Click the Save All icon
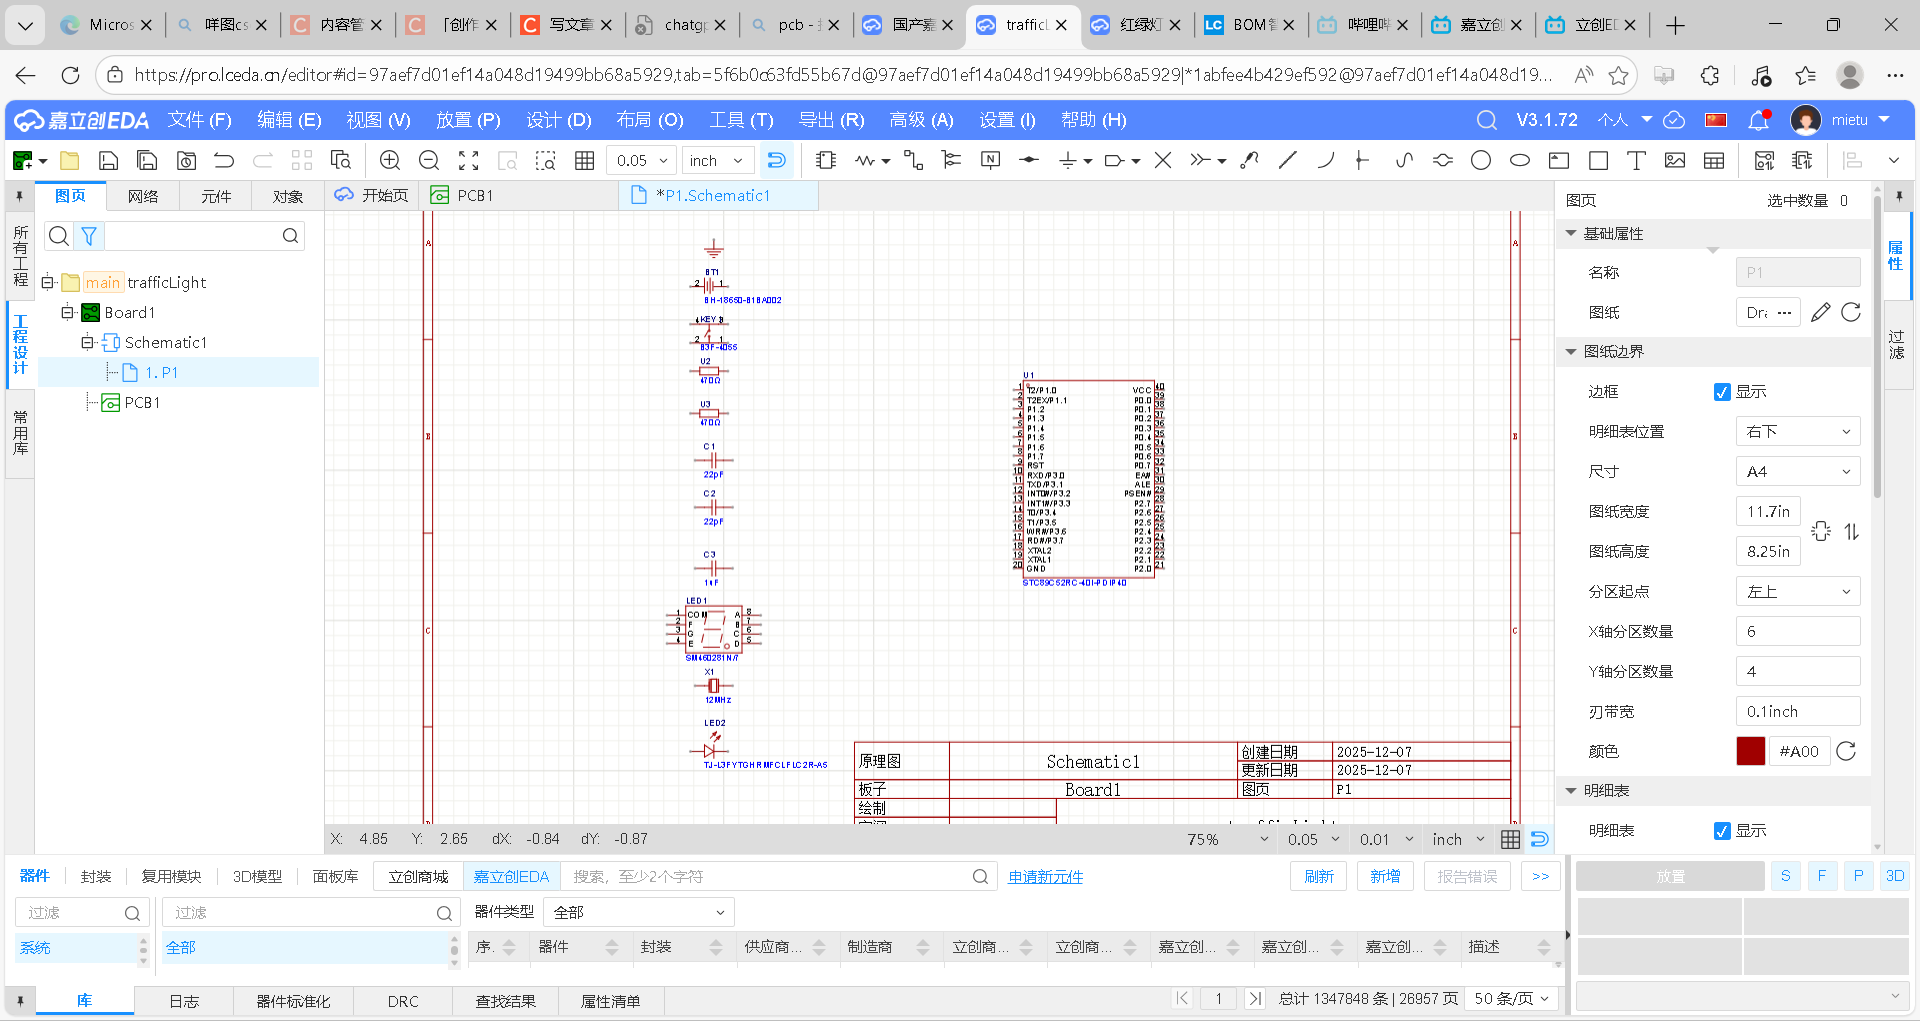This screenshot has height=1021, width=1920. tap(147, 160)
